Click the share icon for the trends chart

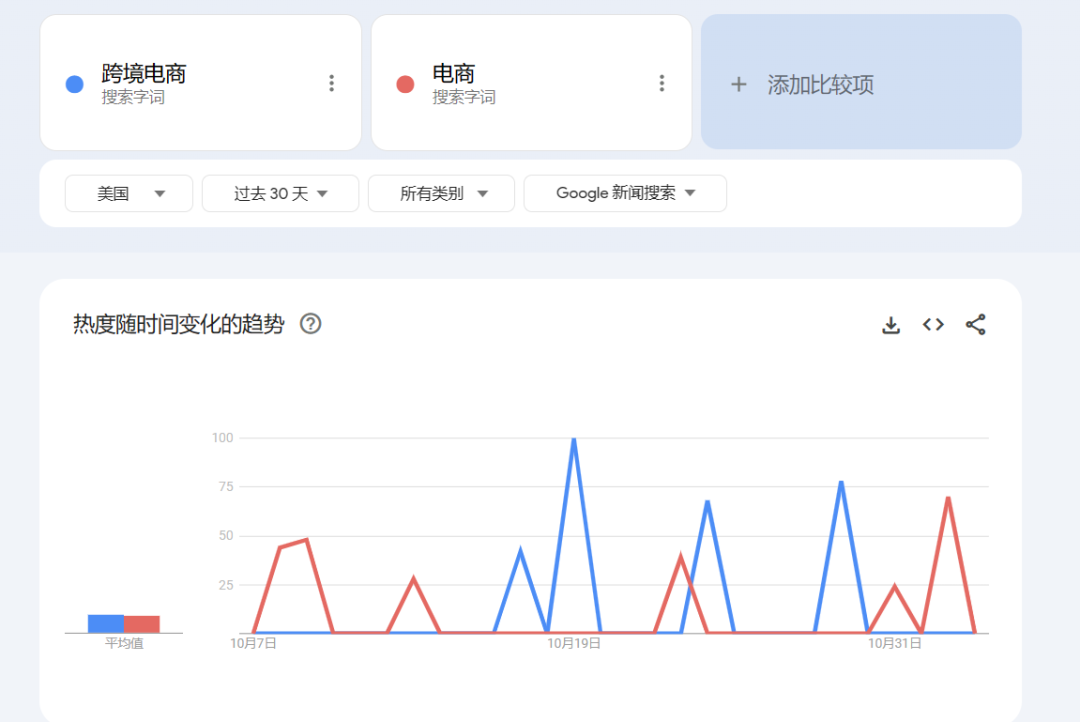point(975,324)
